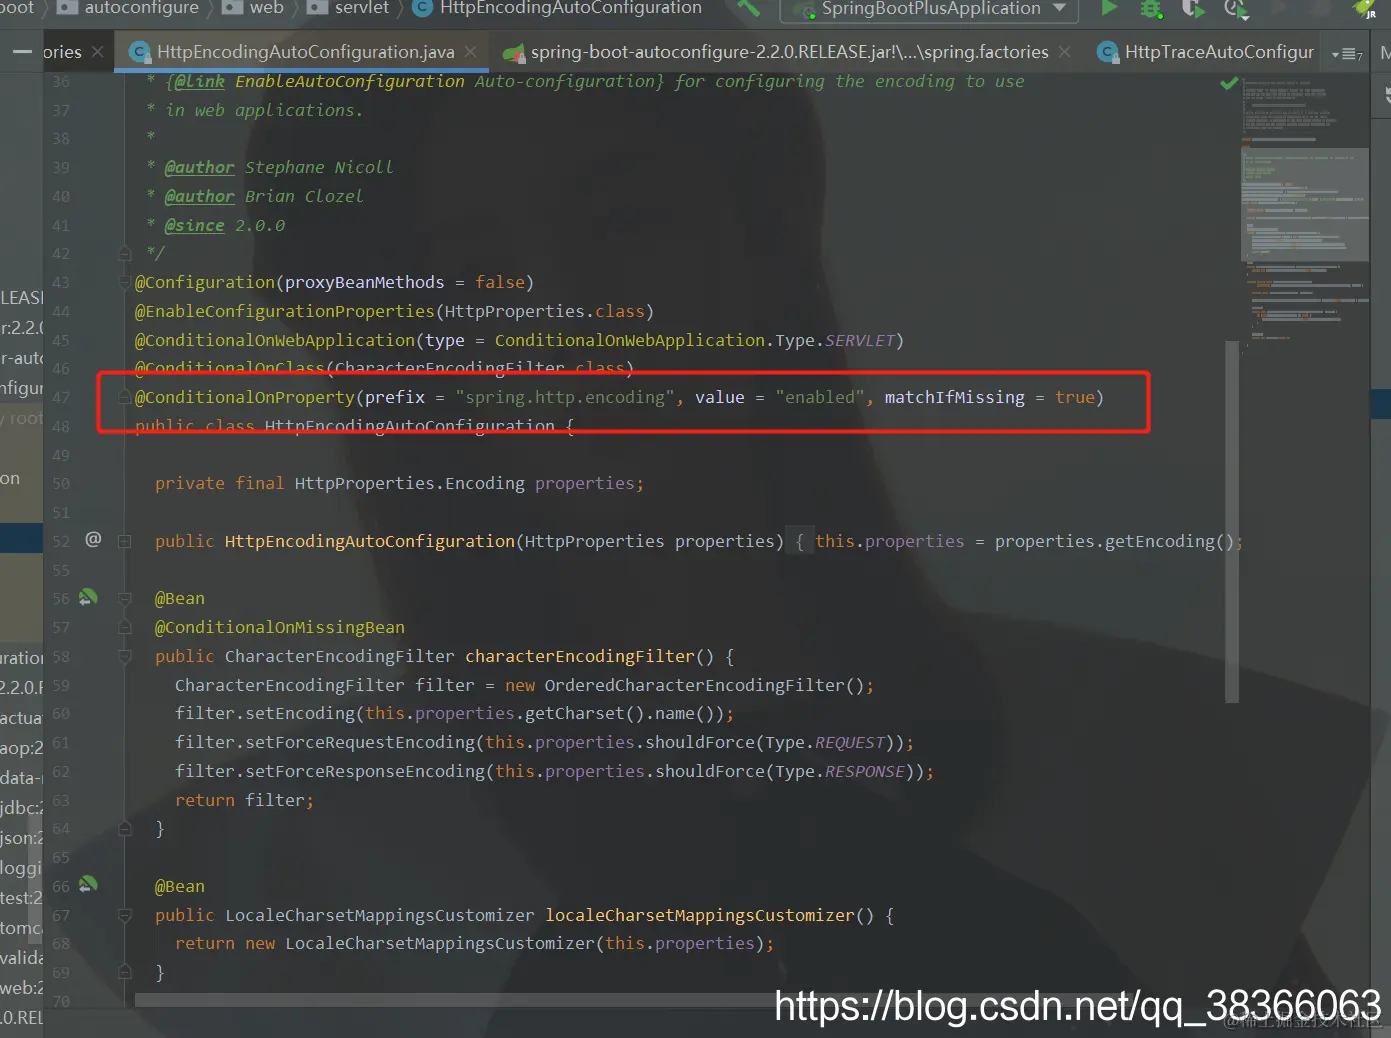The width and height of the screenshot is (1391, 1038).
Task: Show hidden editor tabs list
Action: 1347,53
